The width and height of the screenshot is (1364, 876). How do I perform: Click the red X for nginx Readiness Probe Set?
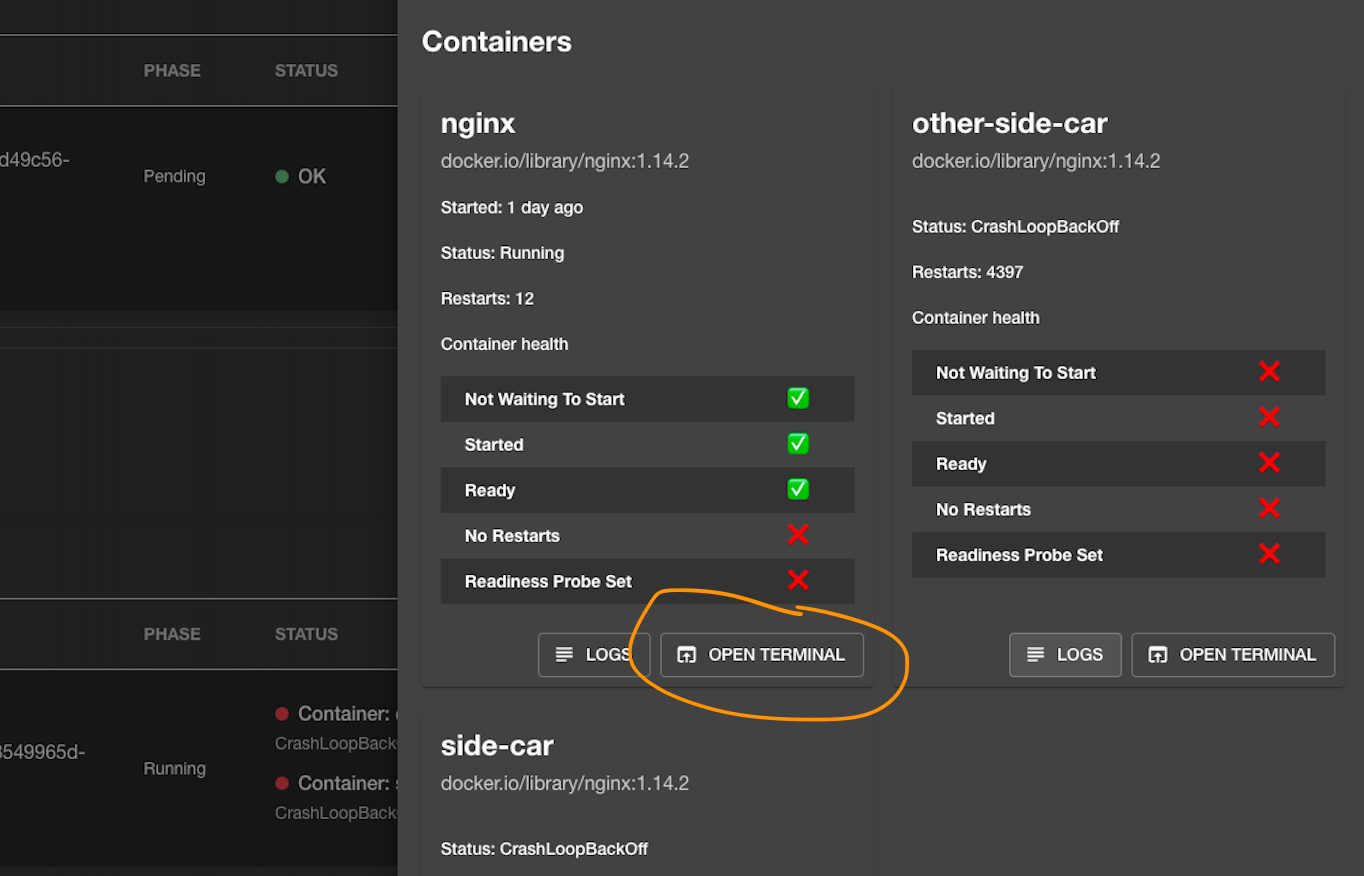pyautogui.click(x=798, y=580)
